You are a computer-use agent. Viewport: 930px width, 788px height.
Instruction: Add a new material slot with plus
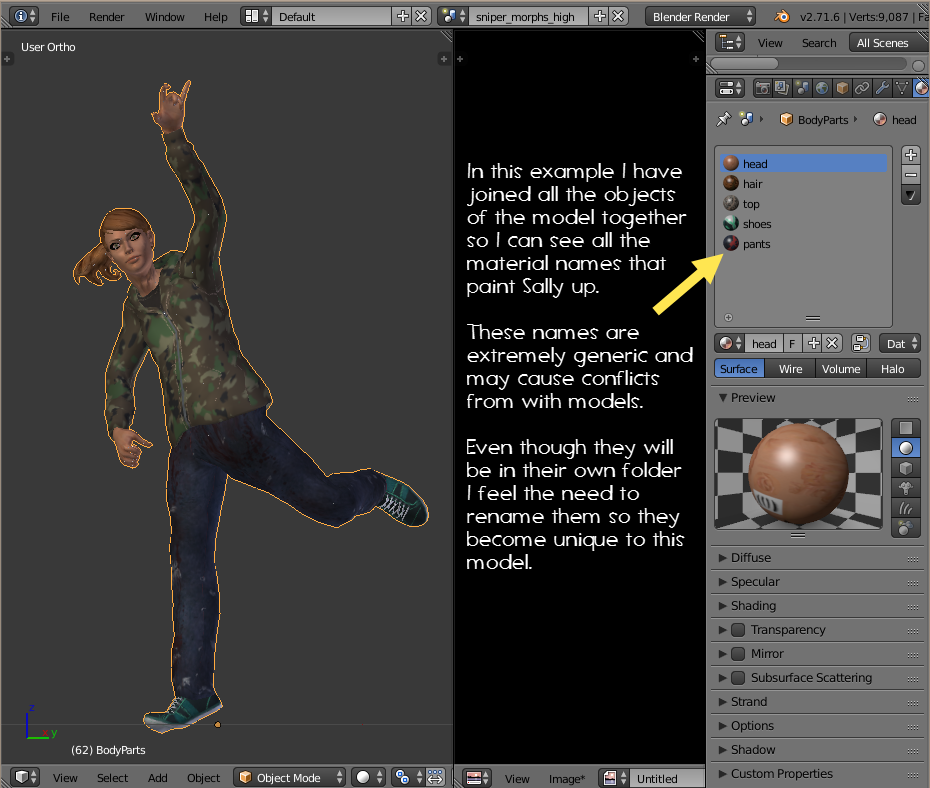click(x=910, y=155)
